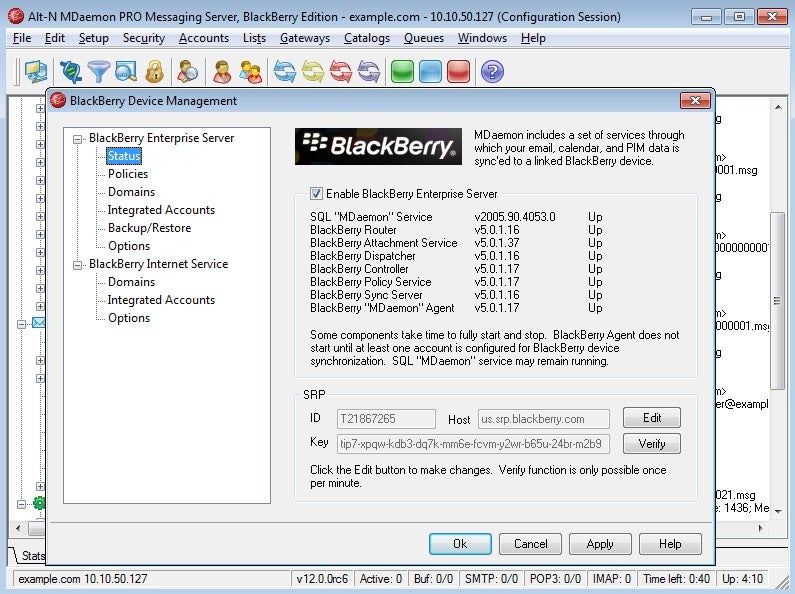Click the magnifier over chart toolbar icon

click(x=126, y=71)
